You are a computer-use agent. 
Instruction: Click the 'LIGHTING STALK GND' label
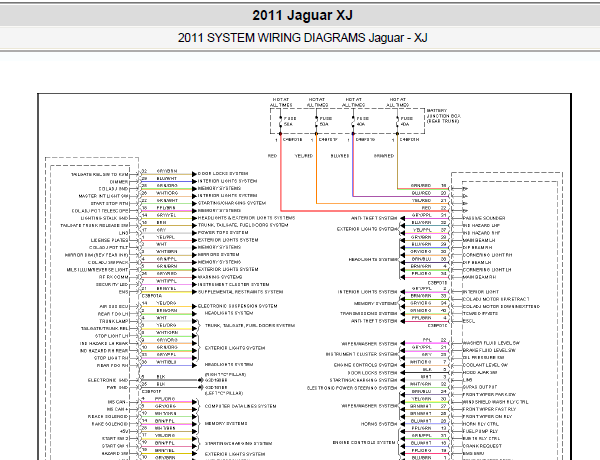click(104, 219)
